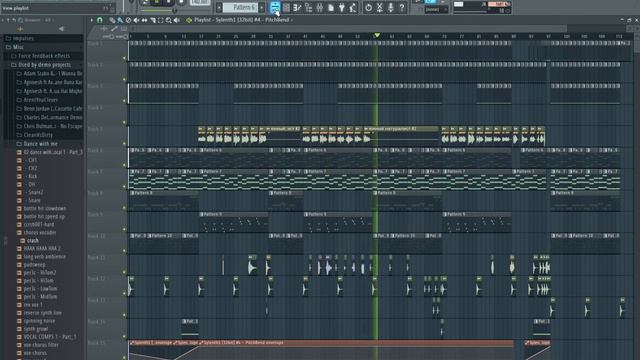This screenshot has height=360, width=640.
Task: Mute Track 3 using its green switch
Action: tap(124, 101)
